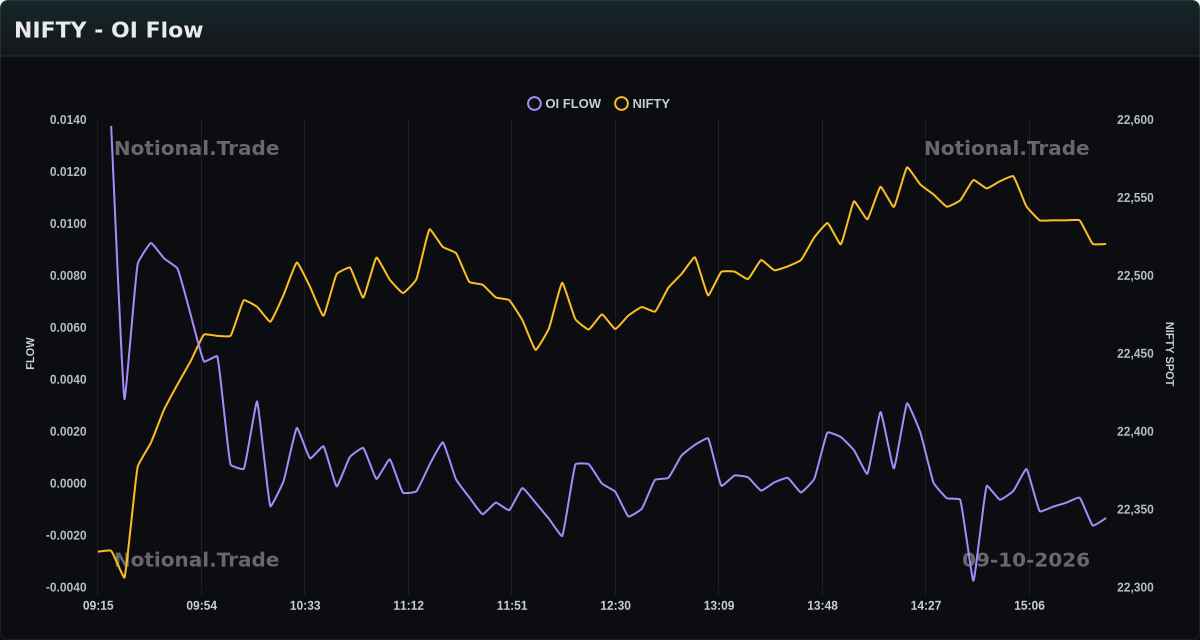
Task: Click the -0.0040 flow axis value
Action: click(x=66, y=588)
